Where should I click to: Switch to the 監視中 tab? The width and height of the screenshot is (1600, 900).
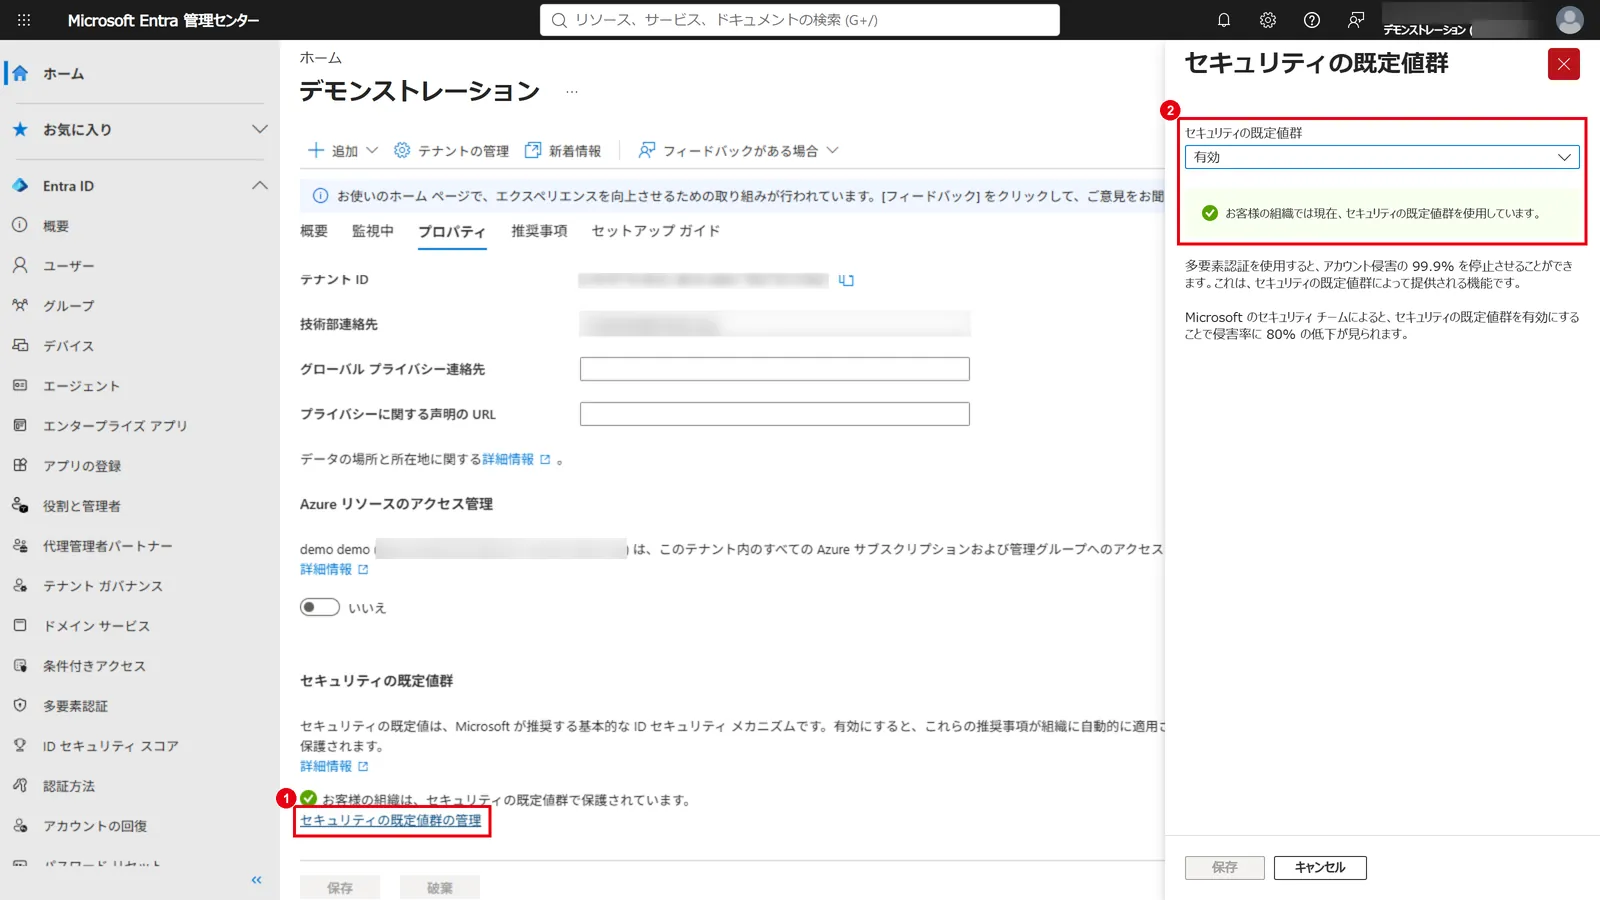pyautogui.click(x=372, y=231)
